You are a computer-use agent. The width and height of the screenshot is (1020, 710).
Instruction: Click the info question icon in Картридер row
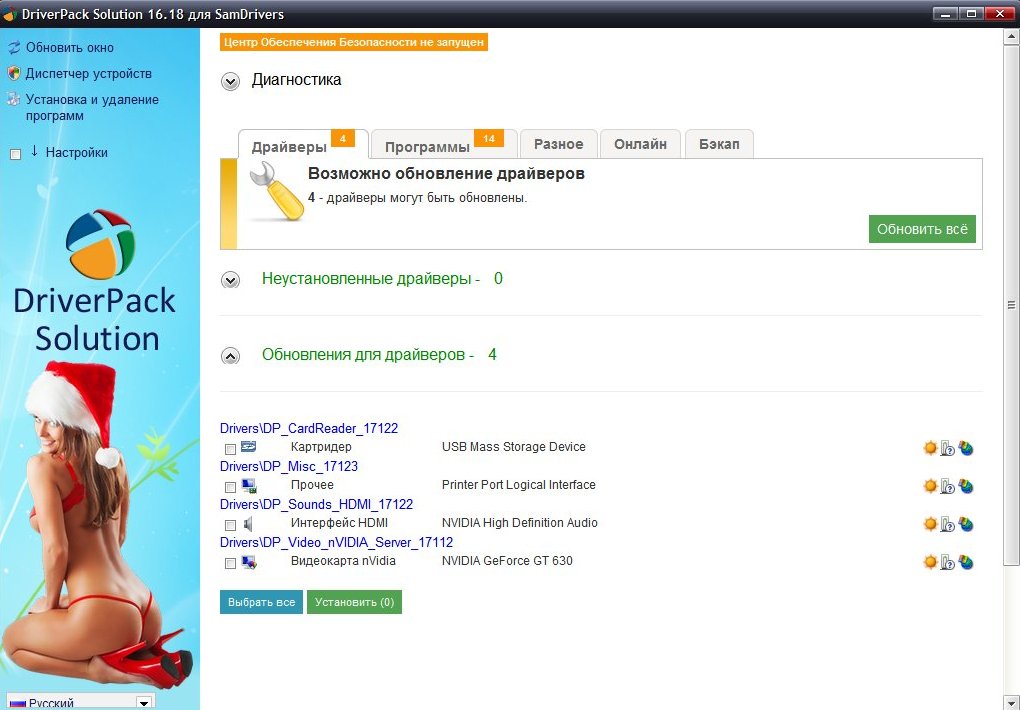tap(948, 448)
